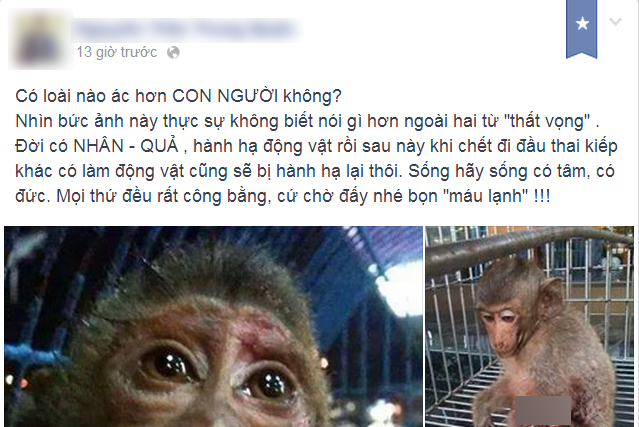Open the close-up monkey face photo
The width and height of the screenshot is (639, 427).
pyautogui.click(x=213, y=327)
